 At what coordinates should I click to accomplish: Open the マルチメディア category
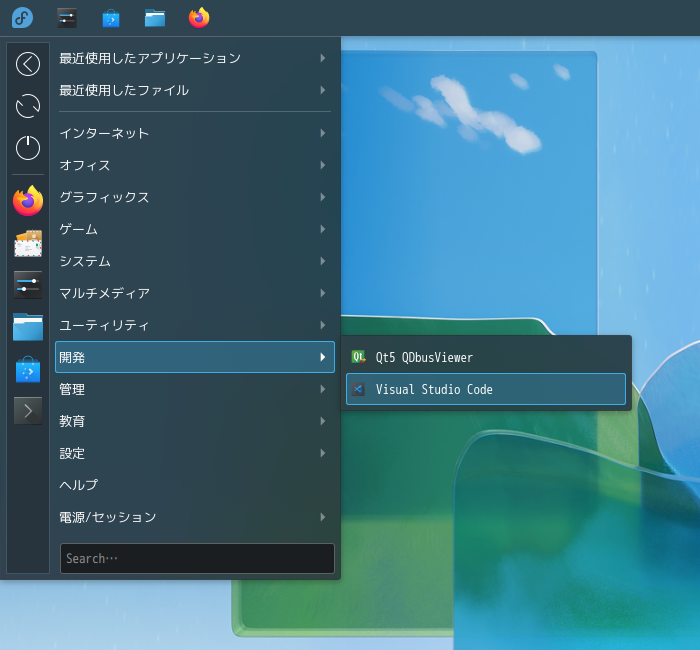195,293
